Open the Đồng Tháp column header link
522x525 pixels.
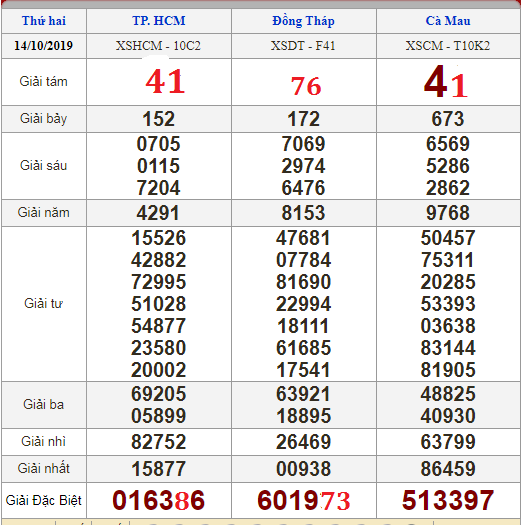(303, 21)
